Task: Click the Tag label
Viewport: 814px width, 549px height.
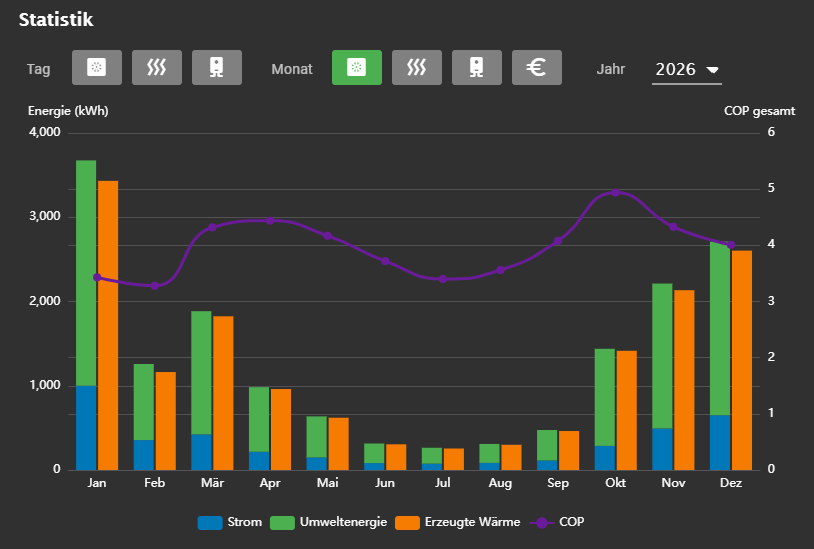Action: coord(38,69)
